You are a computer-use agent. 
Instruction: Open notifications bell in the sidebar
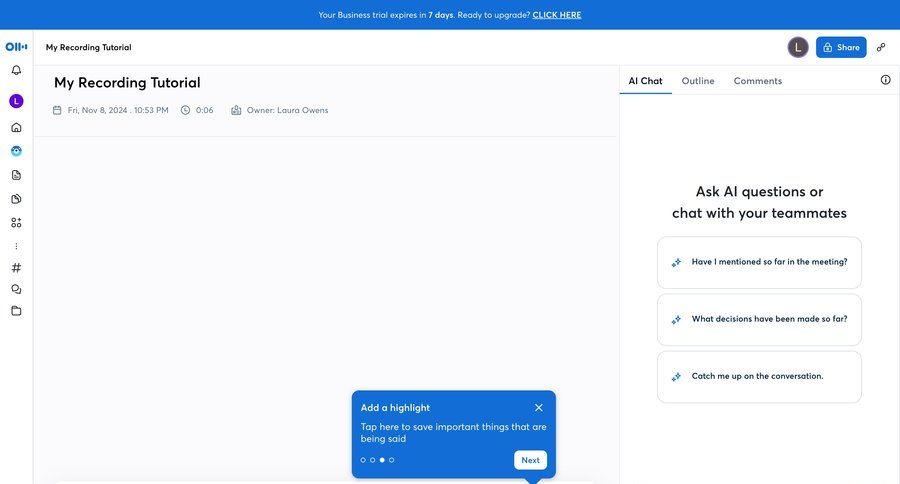[16, 70]
